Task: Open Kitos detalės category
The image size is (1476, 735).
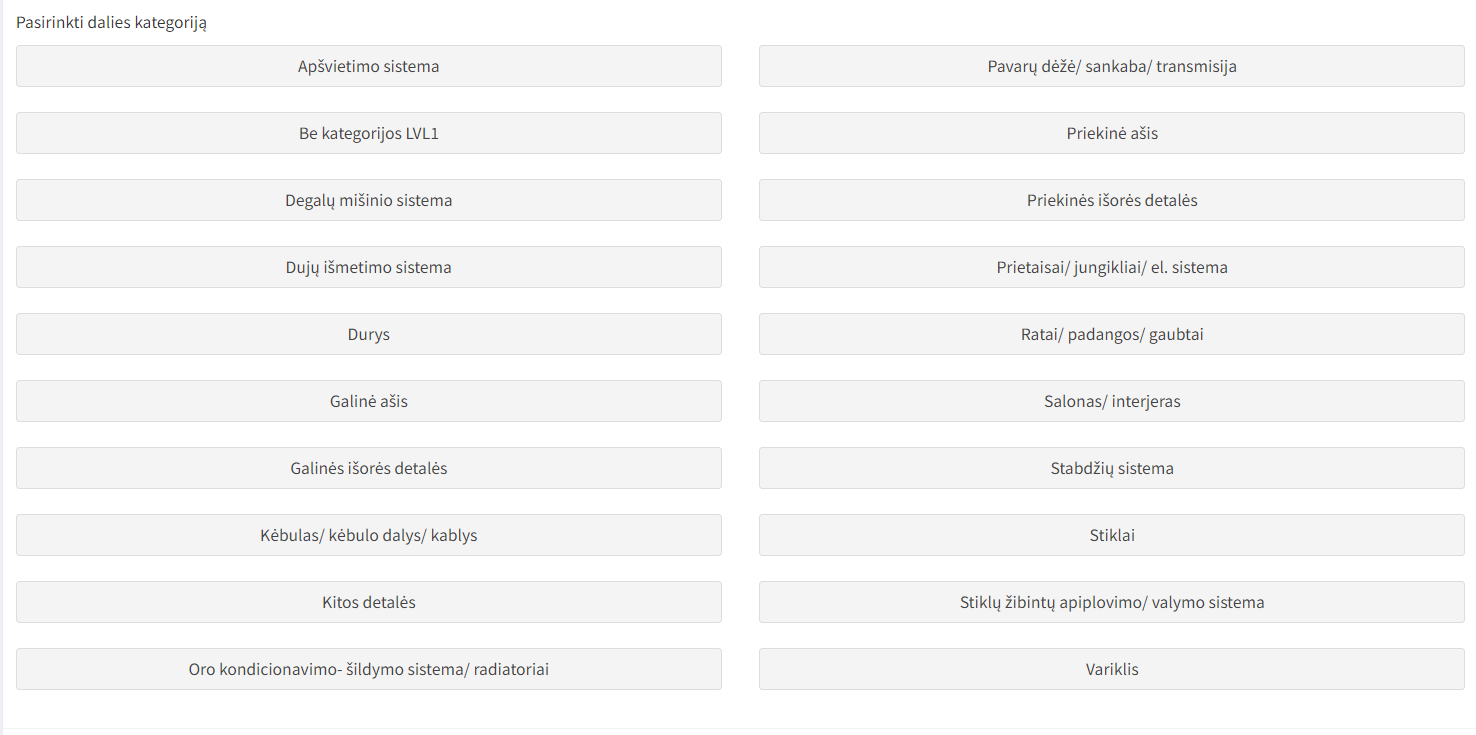Action: coord(369,602)
